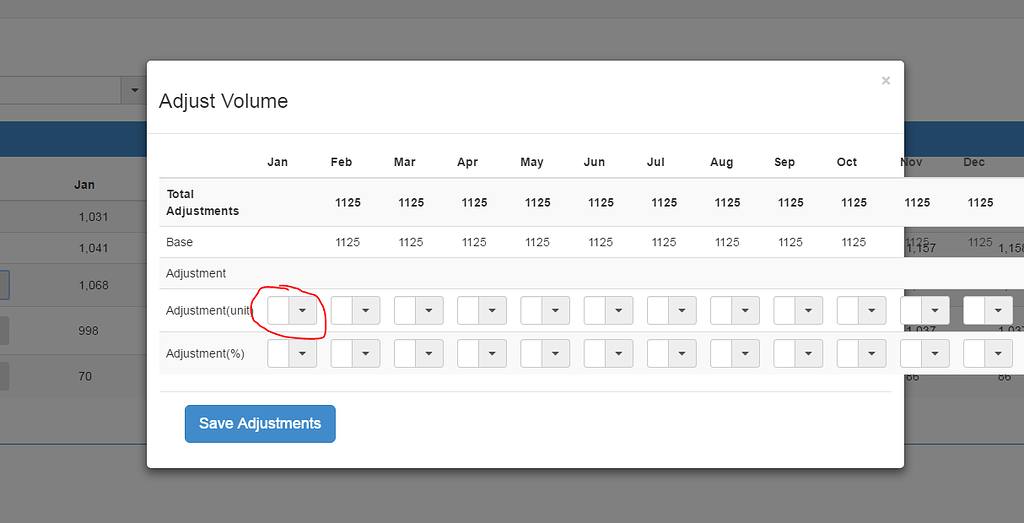The height and width of the screenshot is (523, 1024).
Task: Click the Feb Adjustment(%) input field
Action: pyautogui.click(x=342, y=354)
